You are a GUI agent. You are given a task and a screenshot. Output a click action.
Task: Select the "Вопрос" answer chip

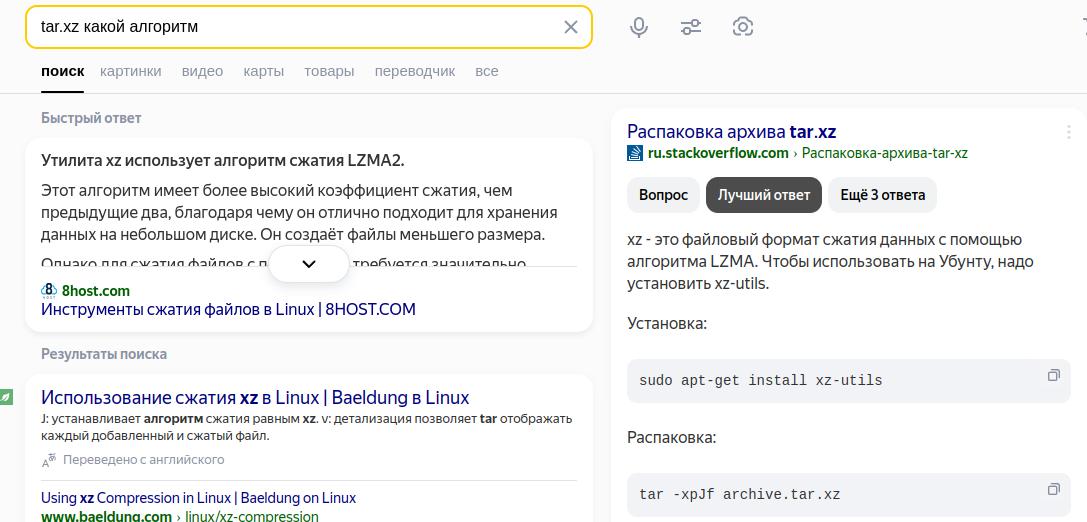point(663,195)
